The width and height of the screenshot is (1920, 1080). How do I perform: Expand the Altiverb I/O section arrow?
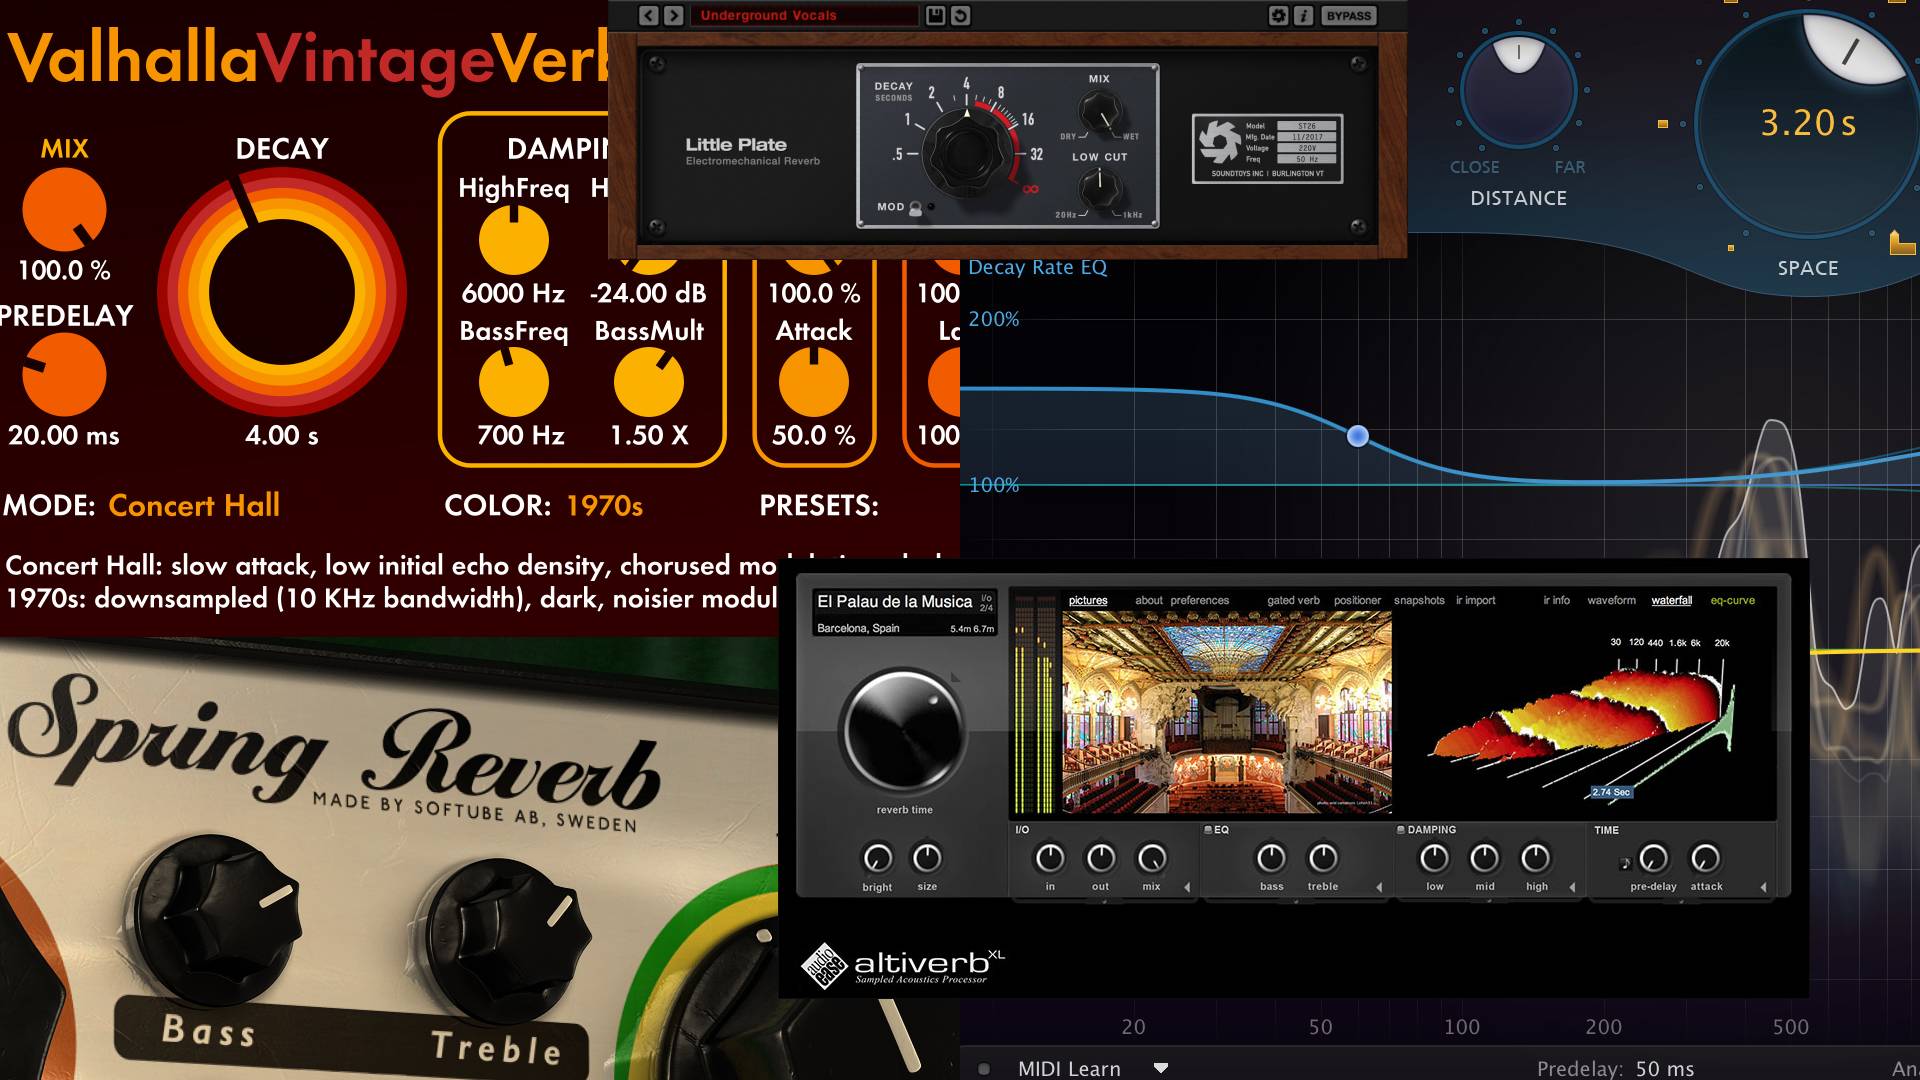pyautogui.click(x=1187, y=887)
